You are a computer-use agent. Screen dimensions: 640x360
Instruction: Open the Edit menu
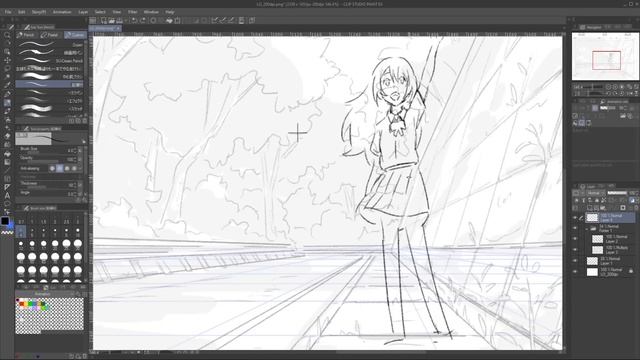click(x=22, y=12)
